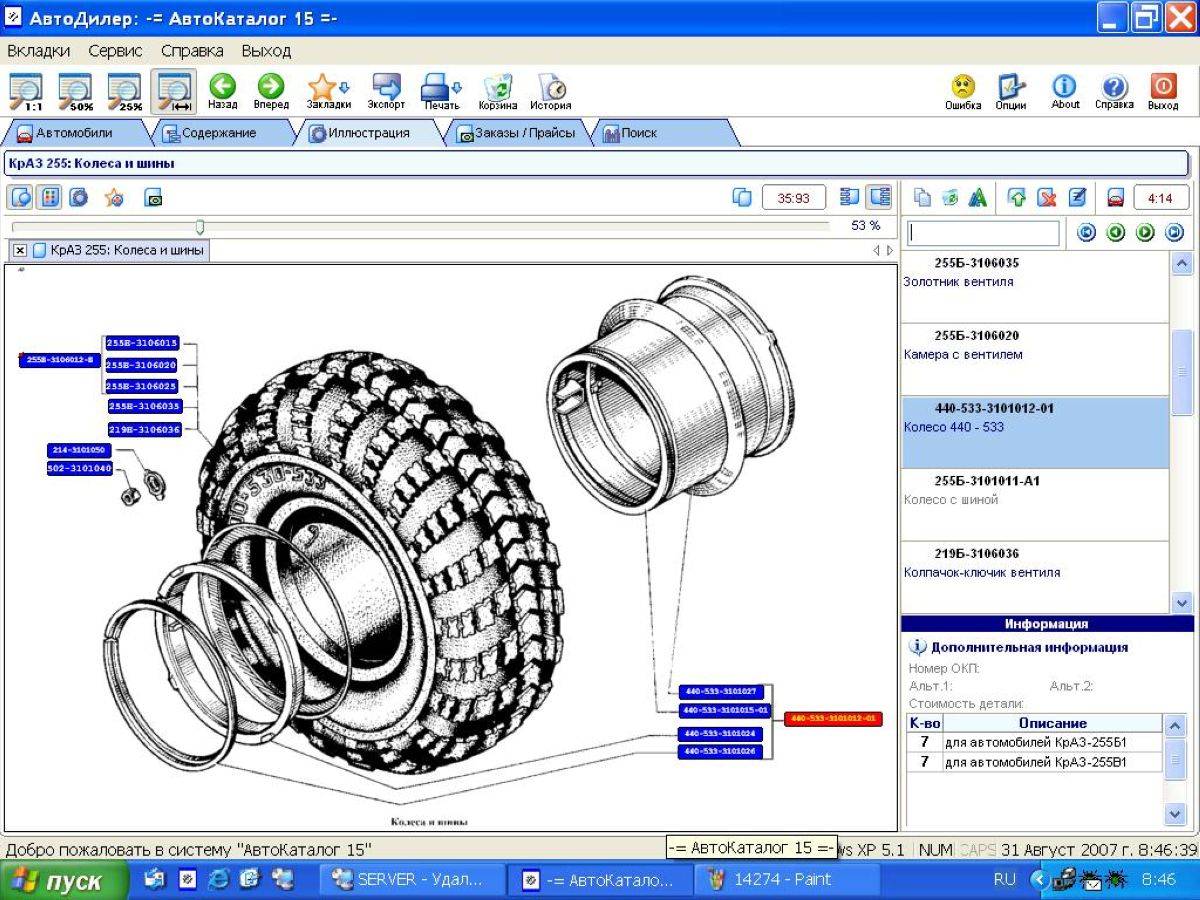Jump to the first part record
Viewport: 1200px width, 900px height.
[x=1086, y=233]
